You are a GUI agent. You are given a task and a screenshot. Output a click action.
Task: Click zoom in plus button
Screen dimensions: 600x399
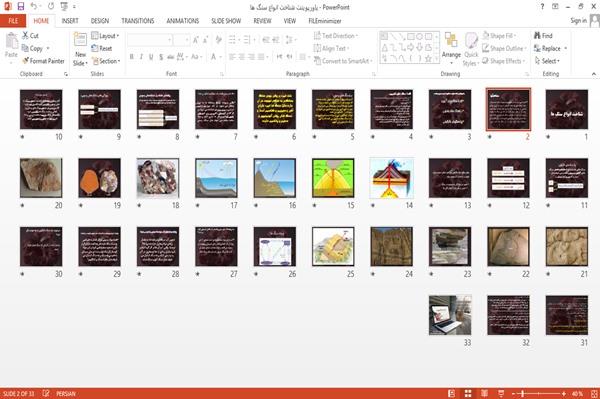pyautogui.click(x=564, y=394)
